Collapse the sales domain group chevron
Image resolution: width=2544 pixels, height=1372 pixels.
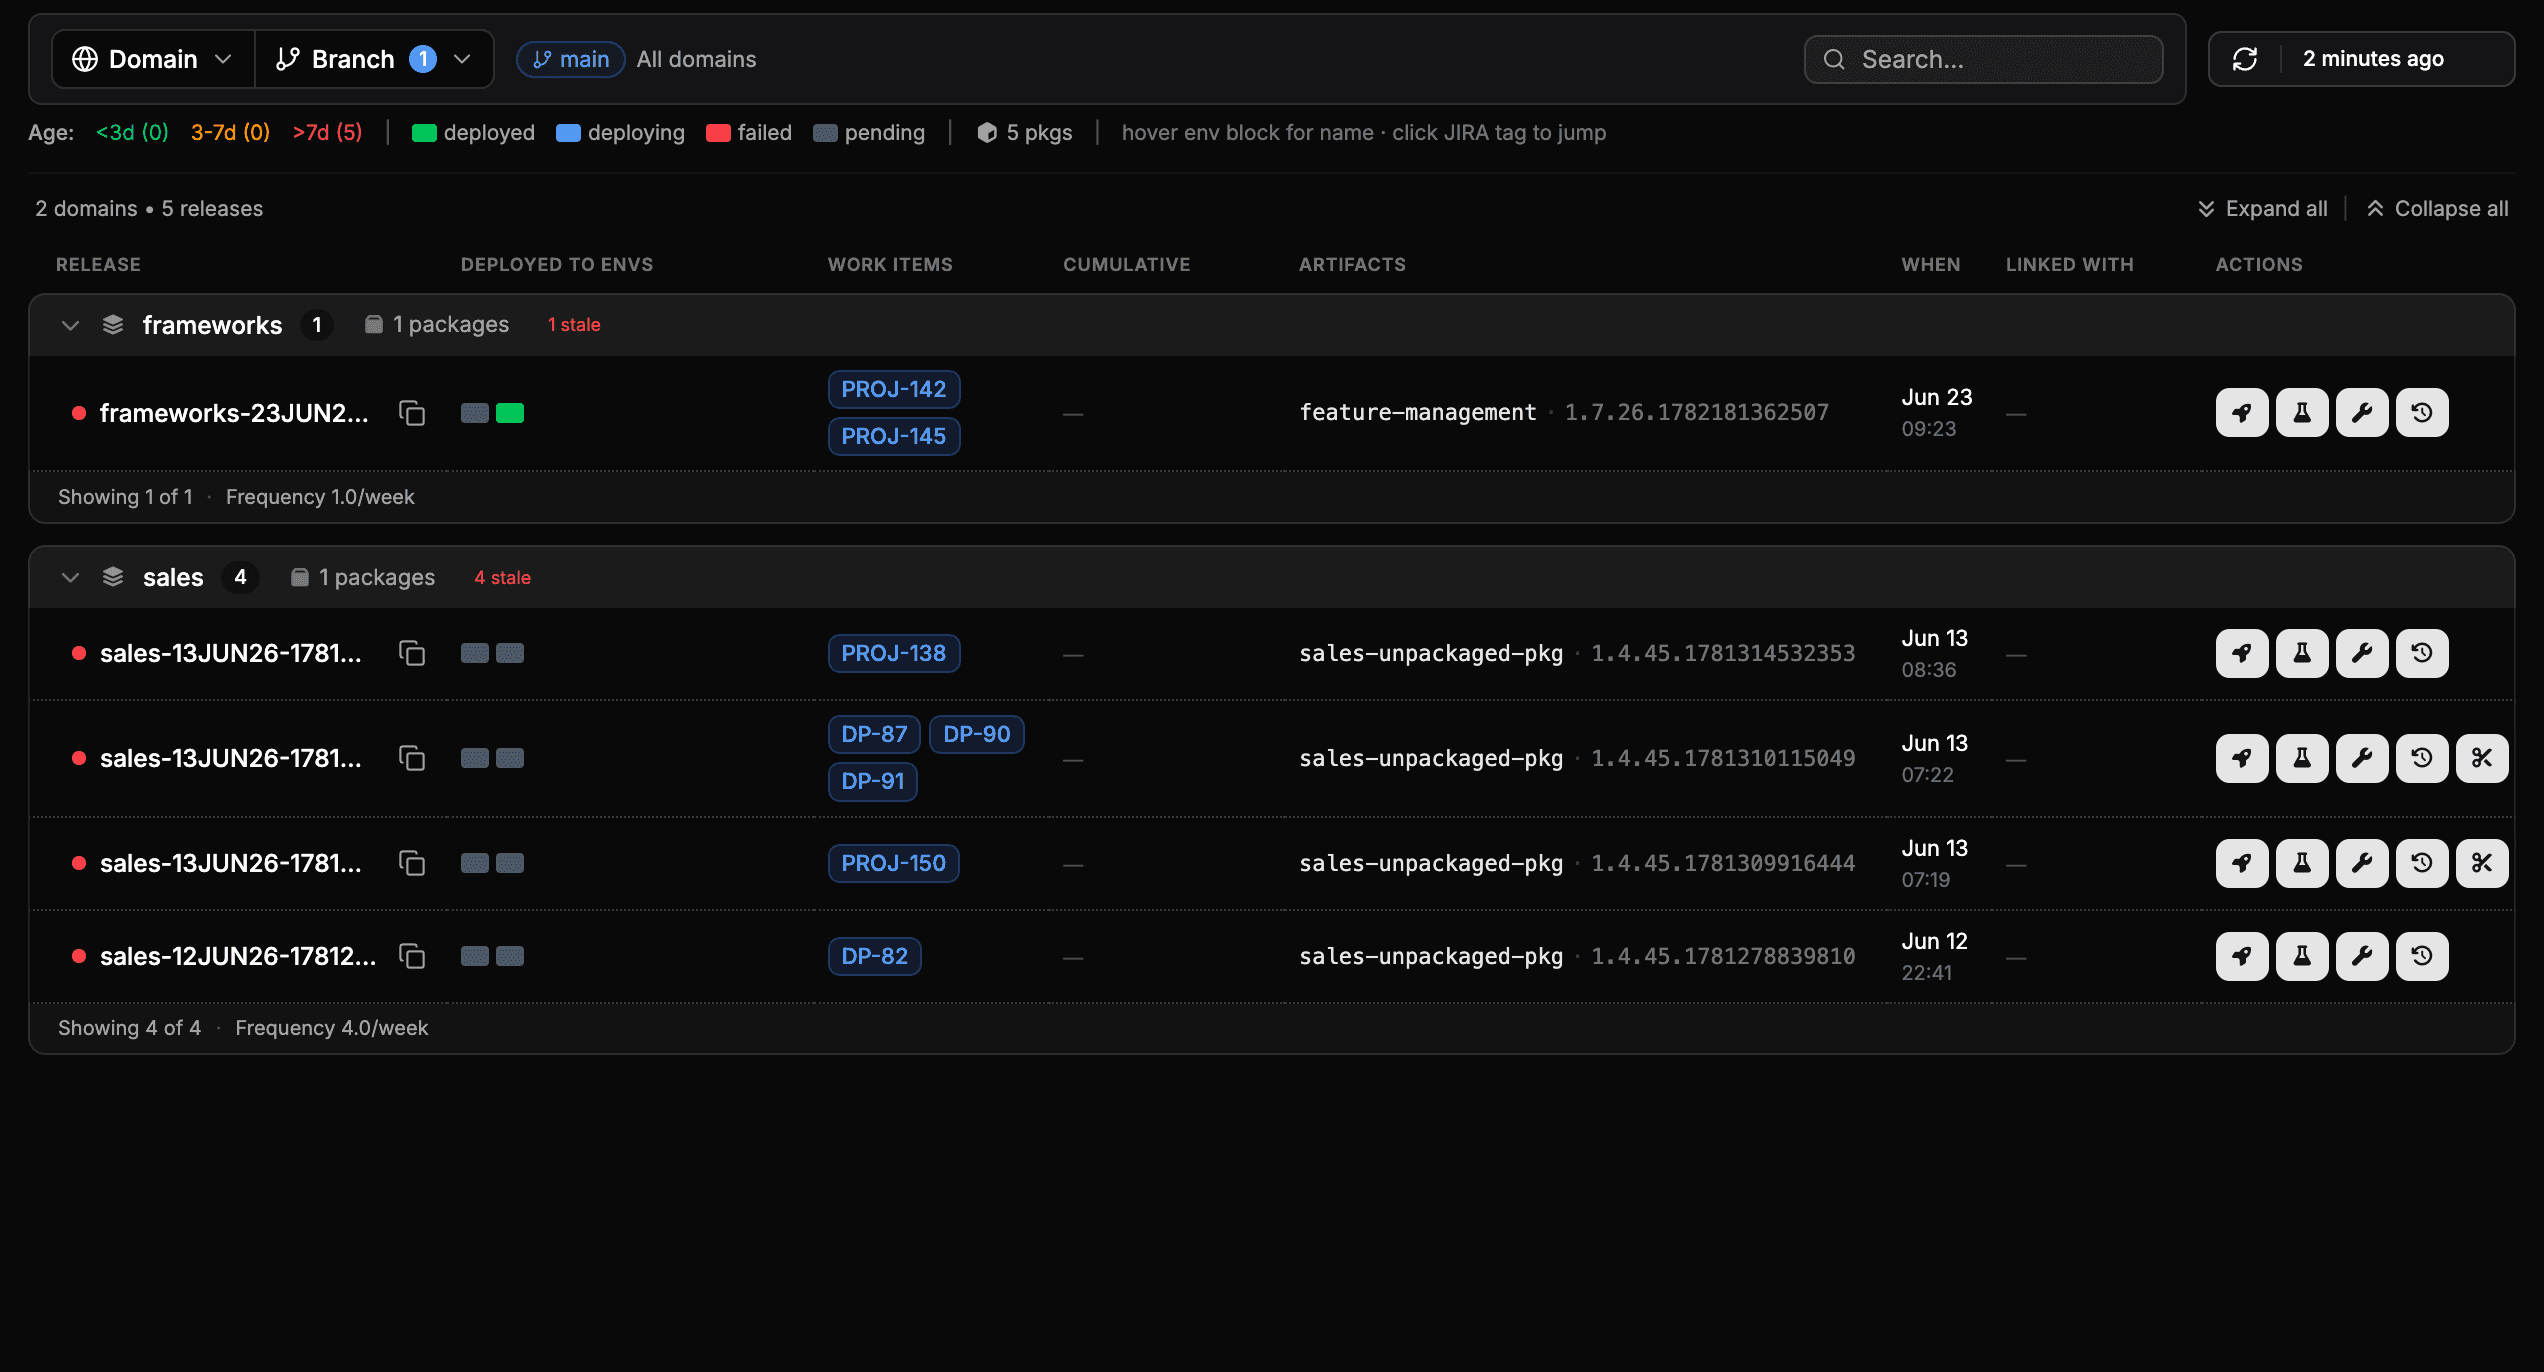pos(70,578)
